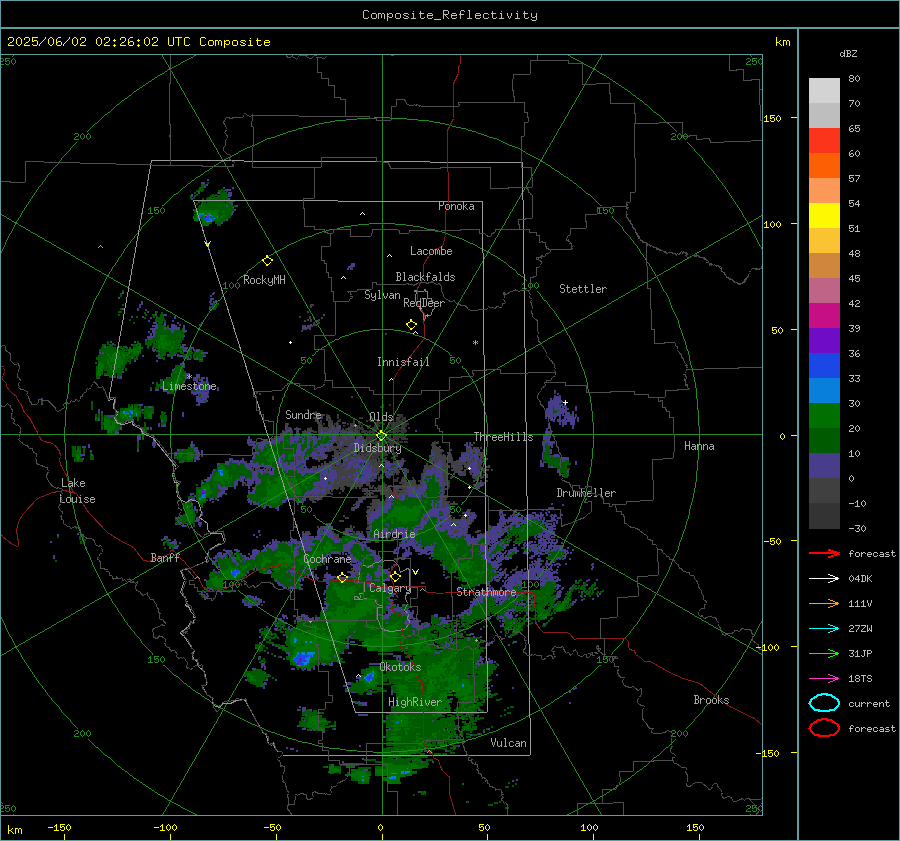This screenshot has height=841, width=900.
Task: Click the Sylvan label on map
Action: 382,295
